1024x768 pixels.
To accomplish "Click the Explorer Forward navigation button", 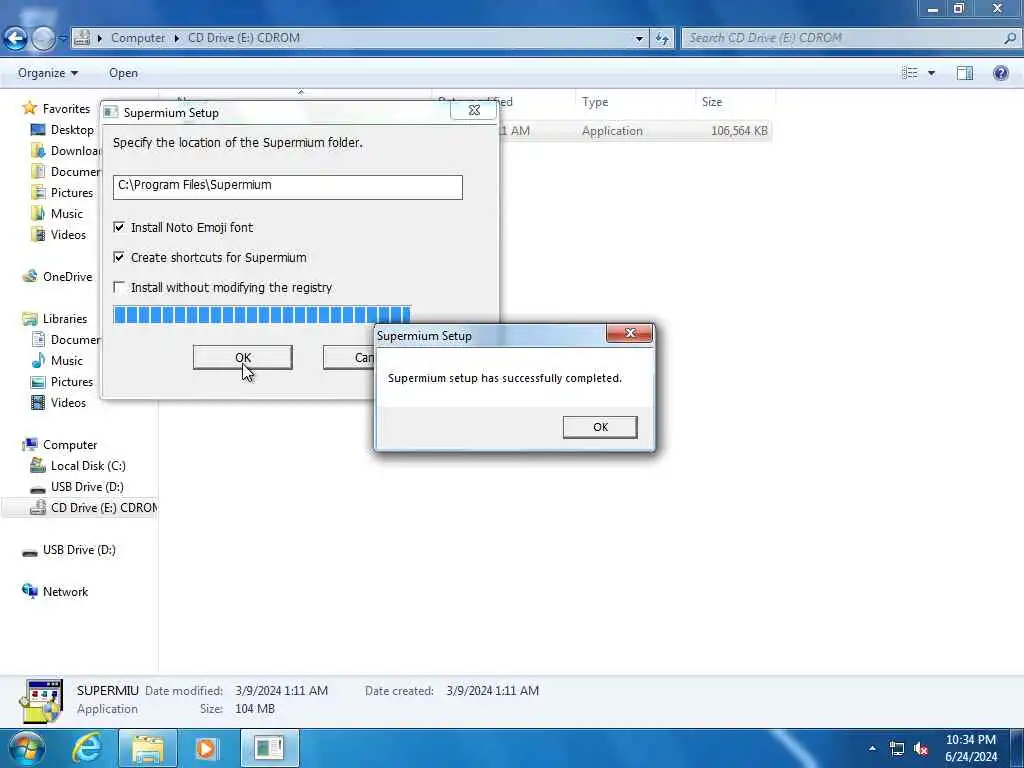I will (x=43, y=39).
